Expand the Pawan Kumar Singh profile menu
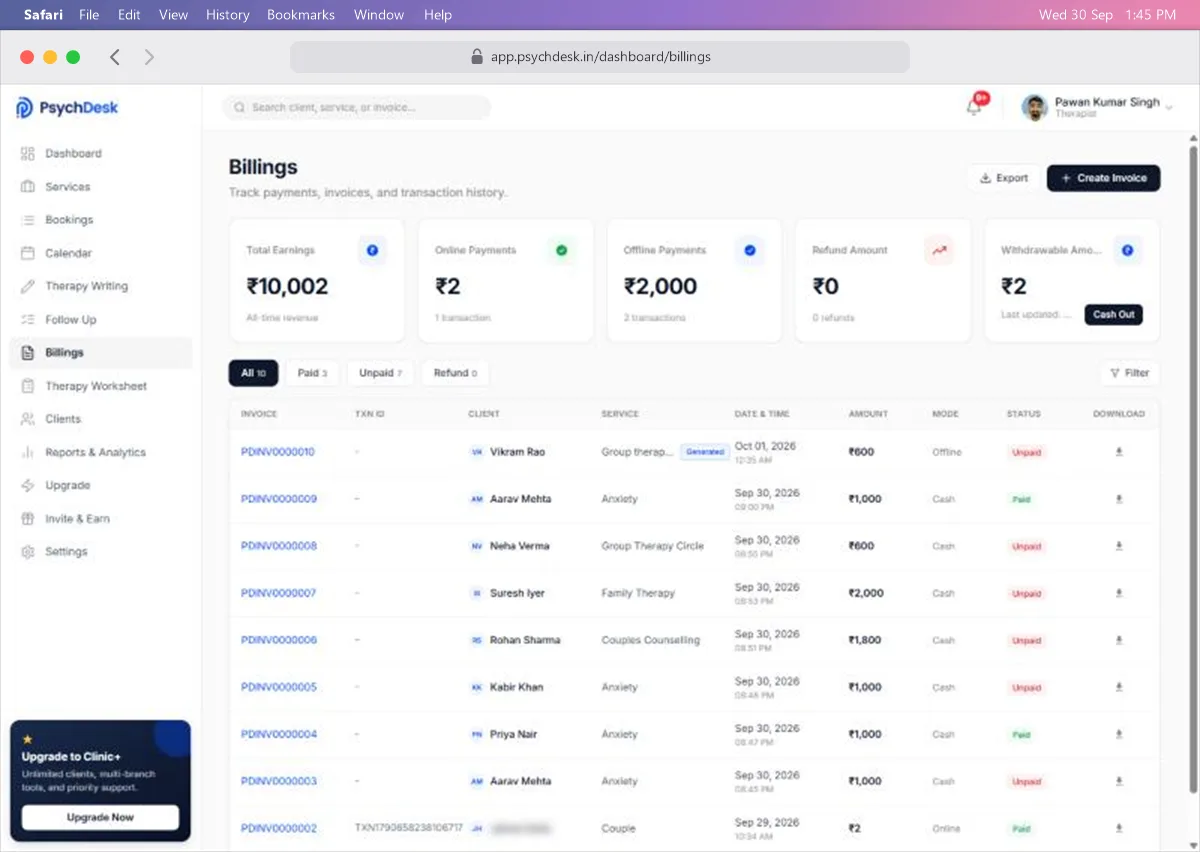The height and width of the screenshot is (852, 1200). (x=1097, y=107)
